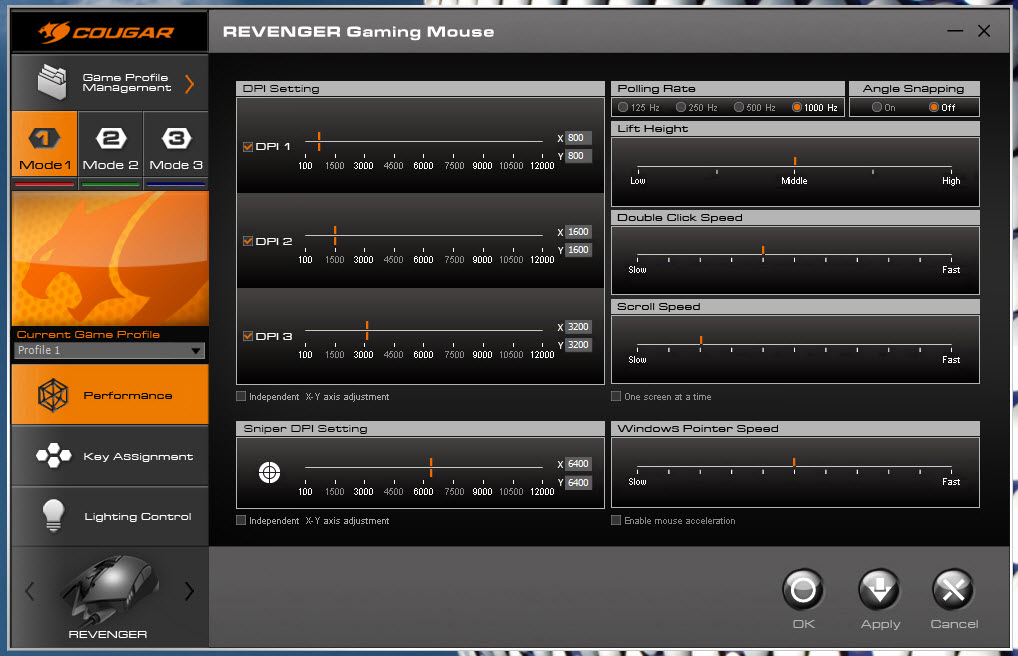Click the DPI 2 X value field
The image size is (1018, 656).
pos(578,232)
